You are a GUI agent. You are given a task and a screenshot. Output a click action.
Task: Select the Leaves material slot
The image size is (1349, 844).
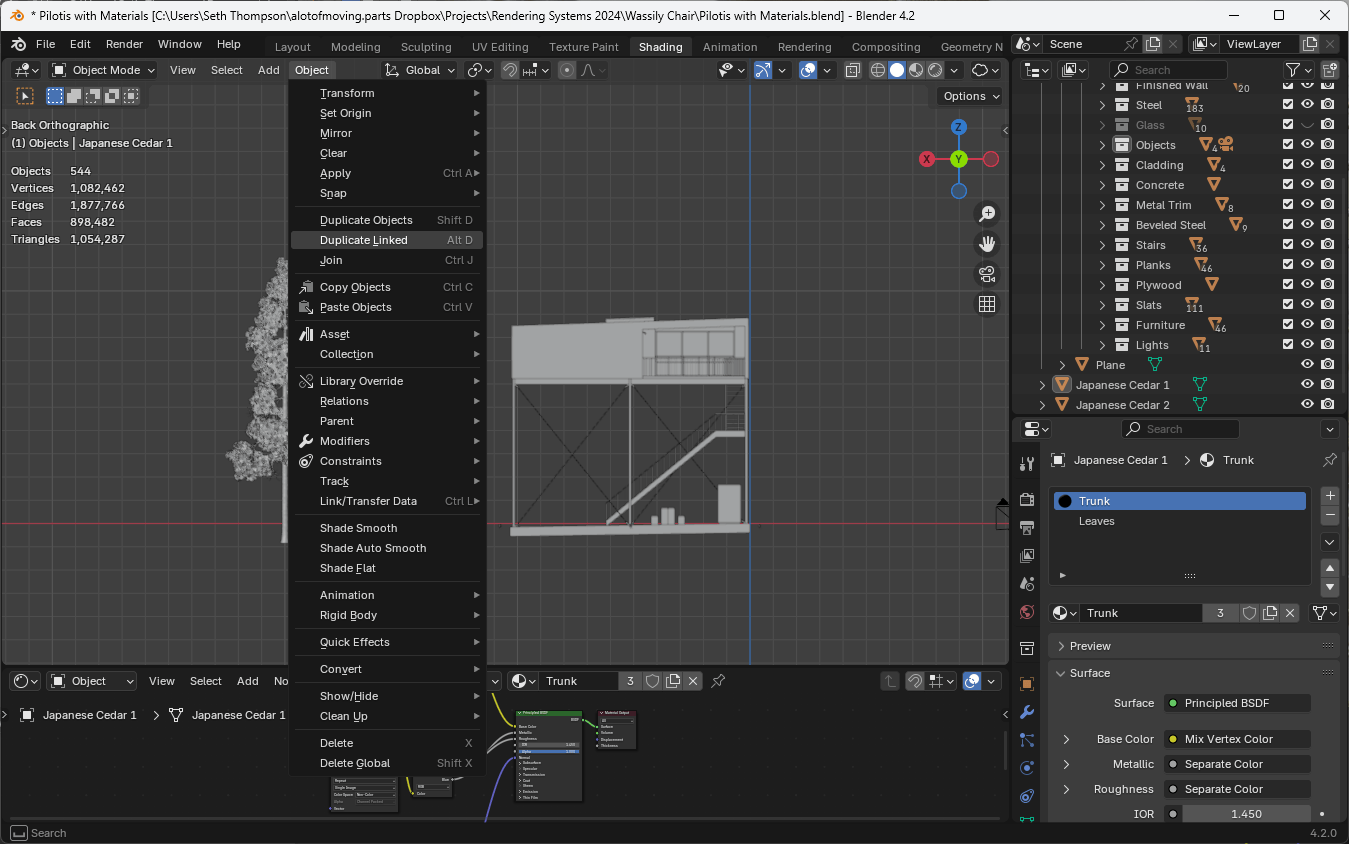(x=1180, y=521)
